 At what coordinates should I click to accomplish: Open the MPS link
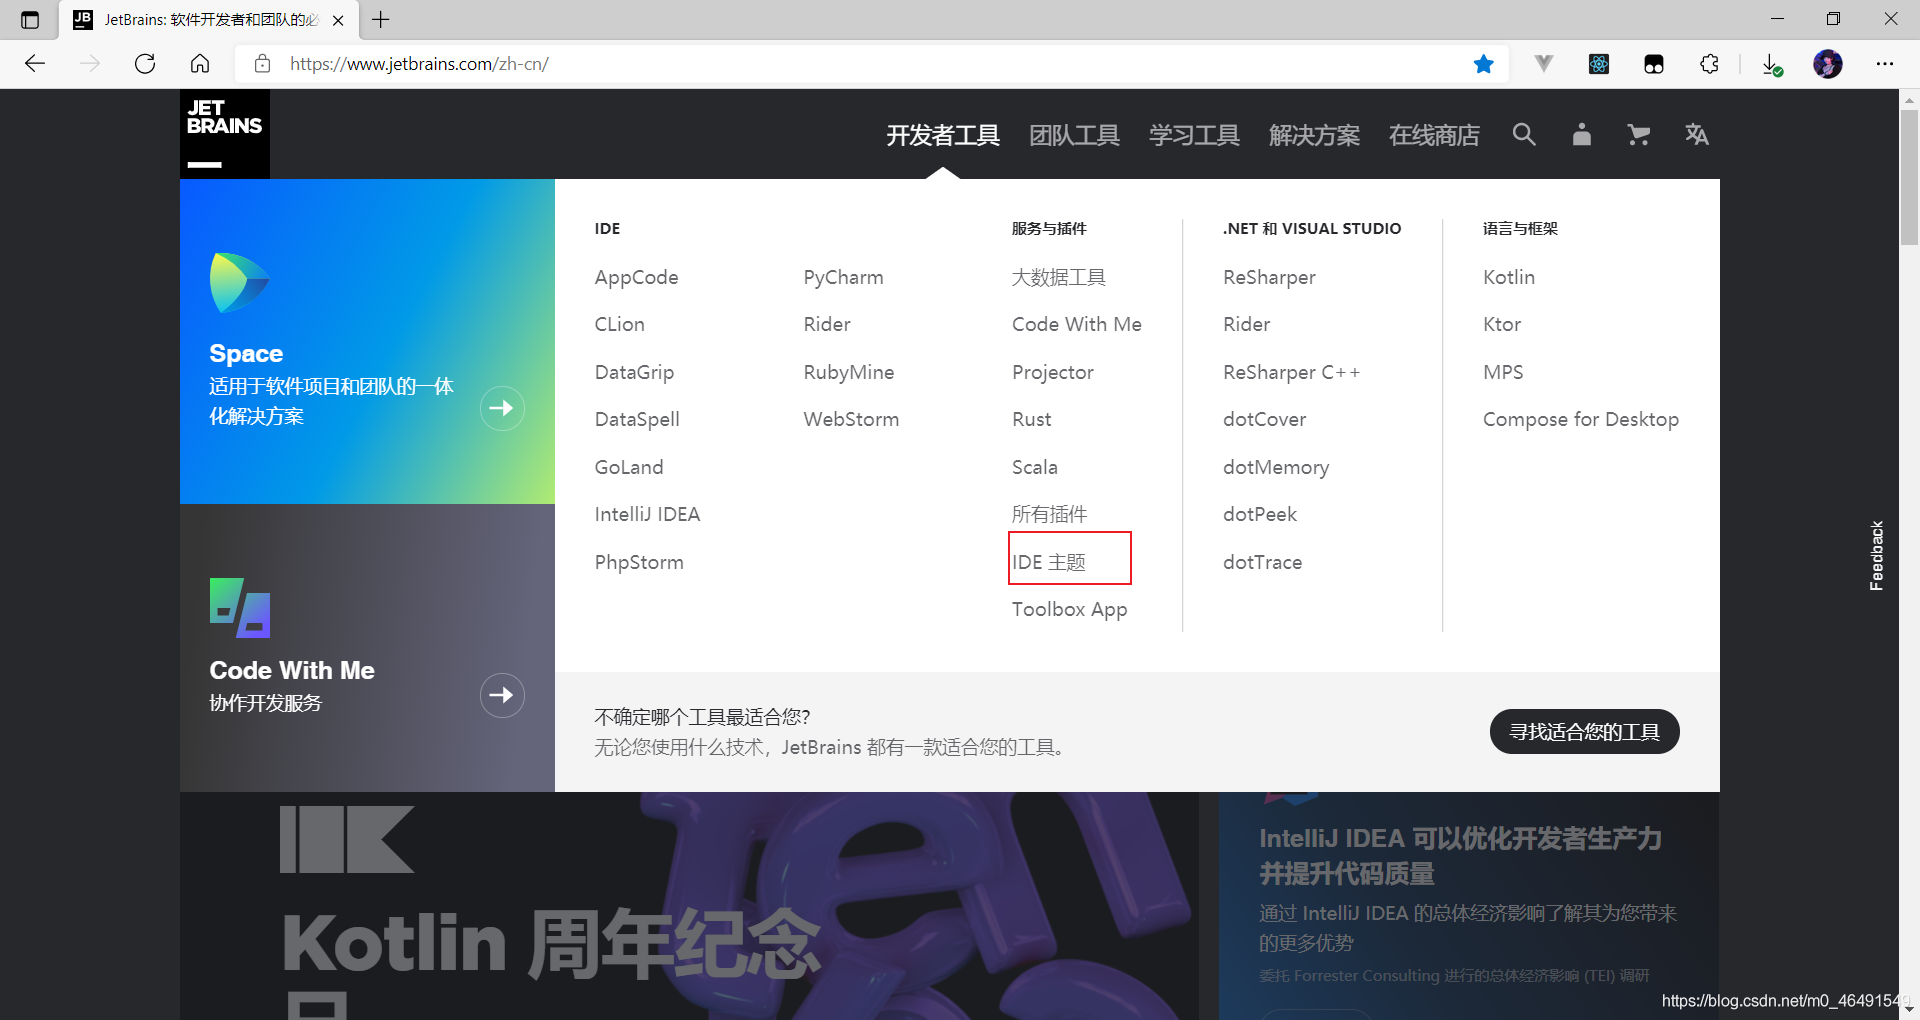pyautogui.click(x=1503, y=372)
